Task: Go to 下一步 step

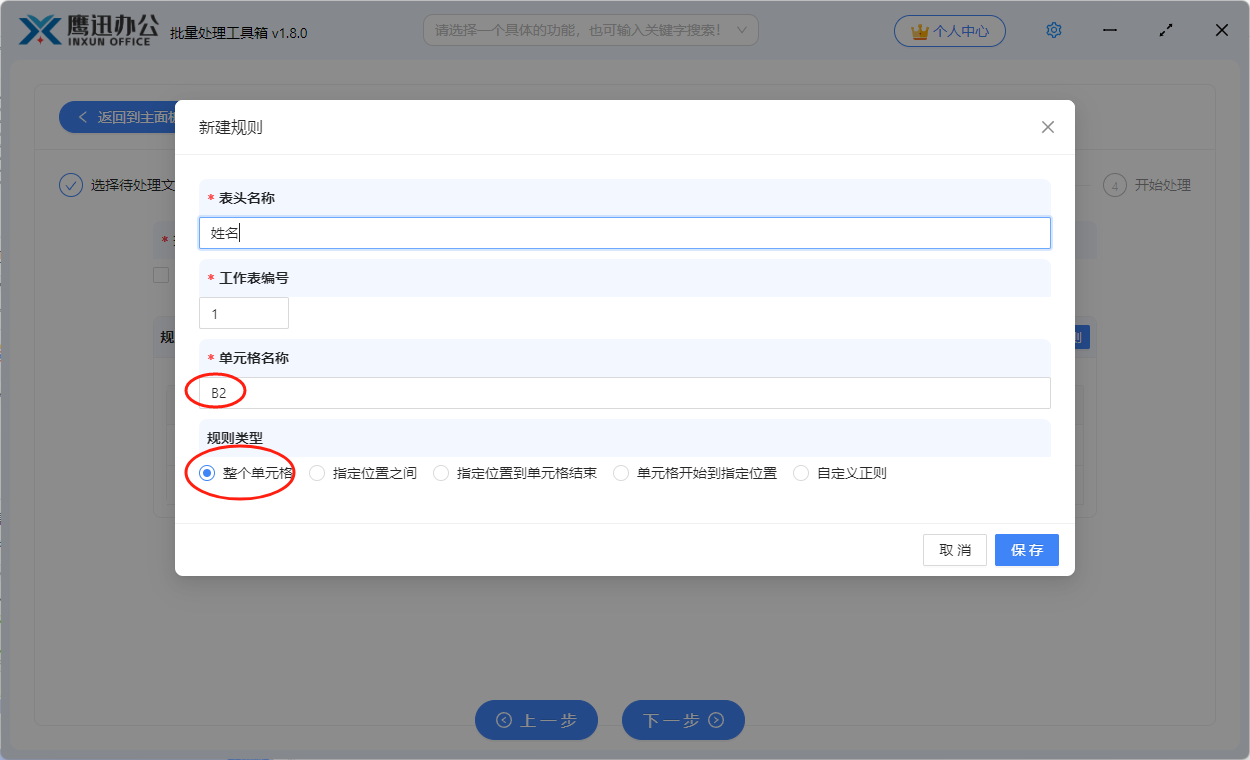Action: click(683, 720)
